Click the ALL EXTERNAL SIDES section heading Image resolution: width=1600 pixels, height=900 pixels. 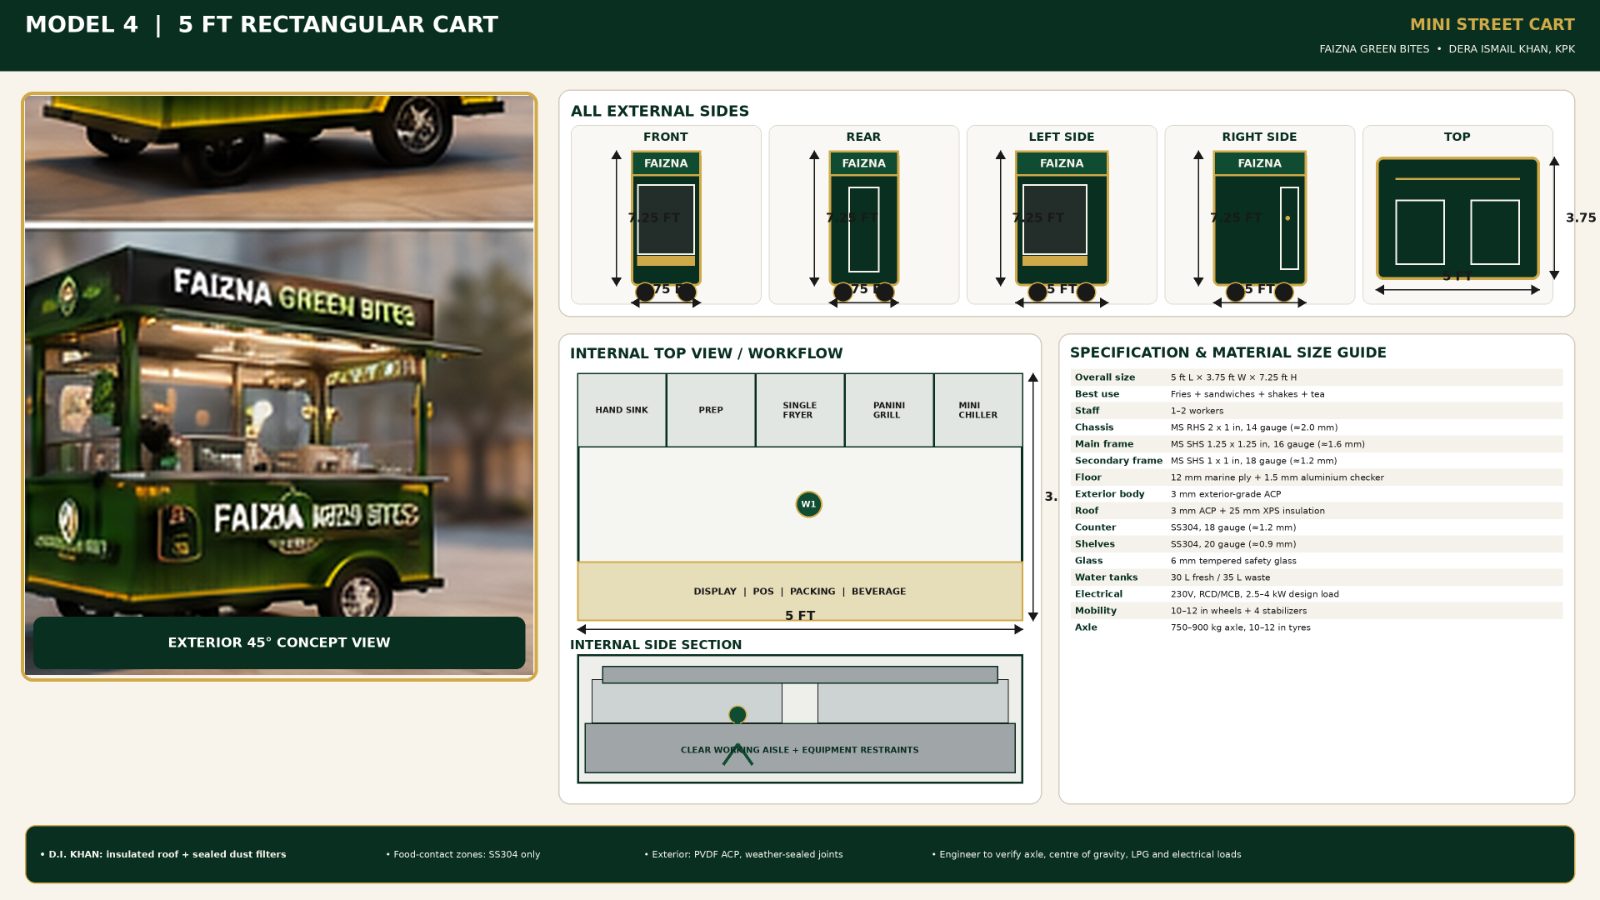[x=660, y=111]
